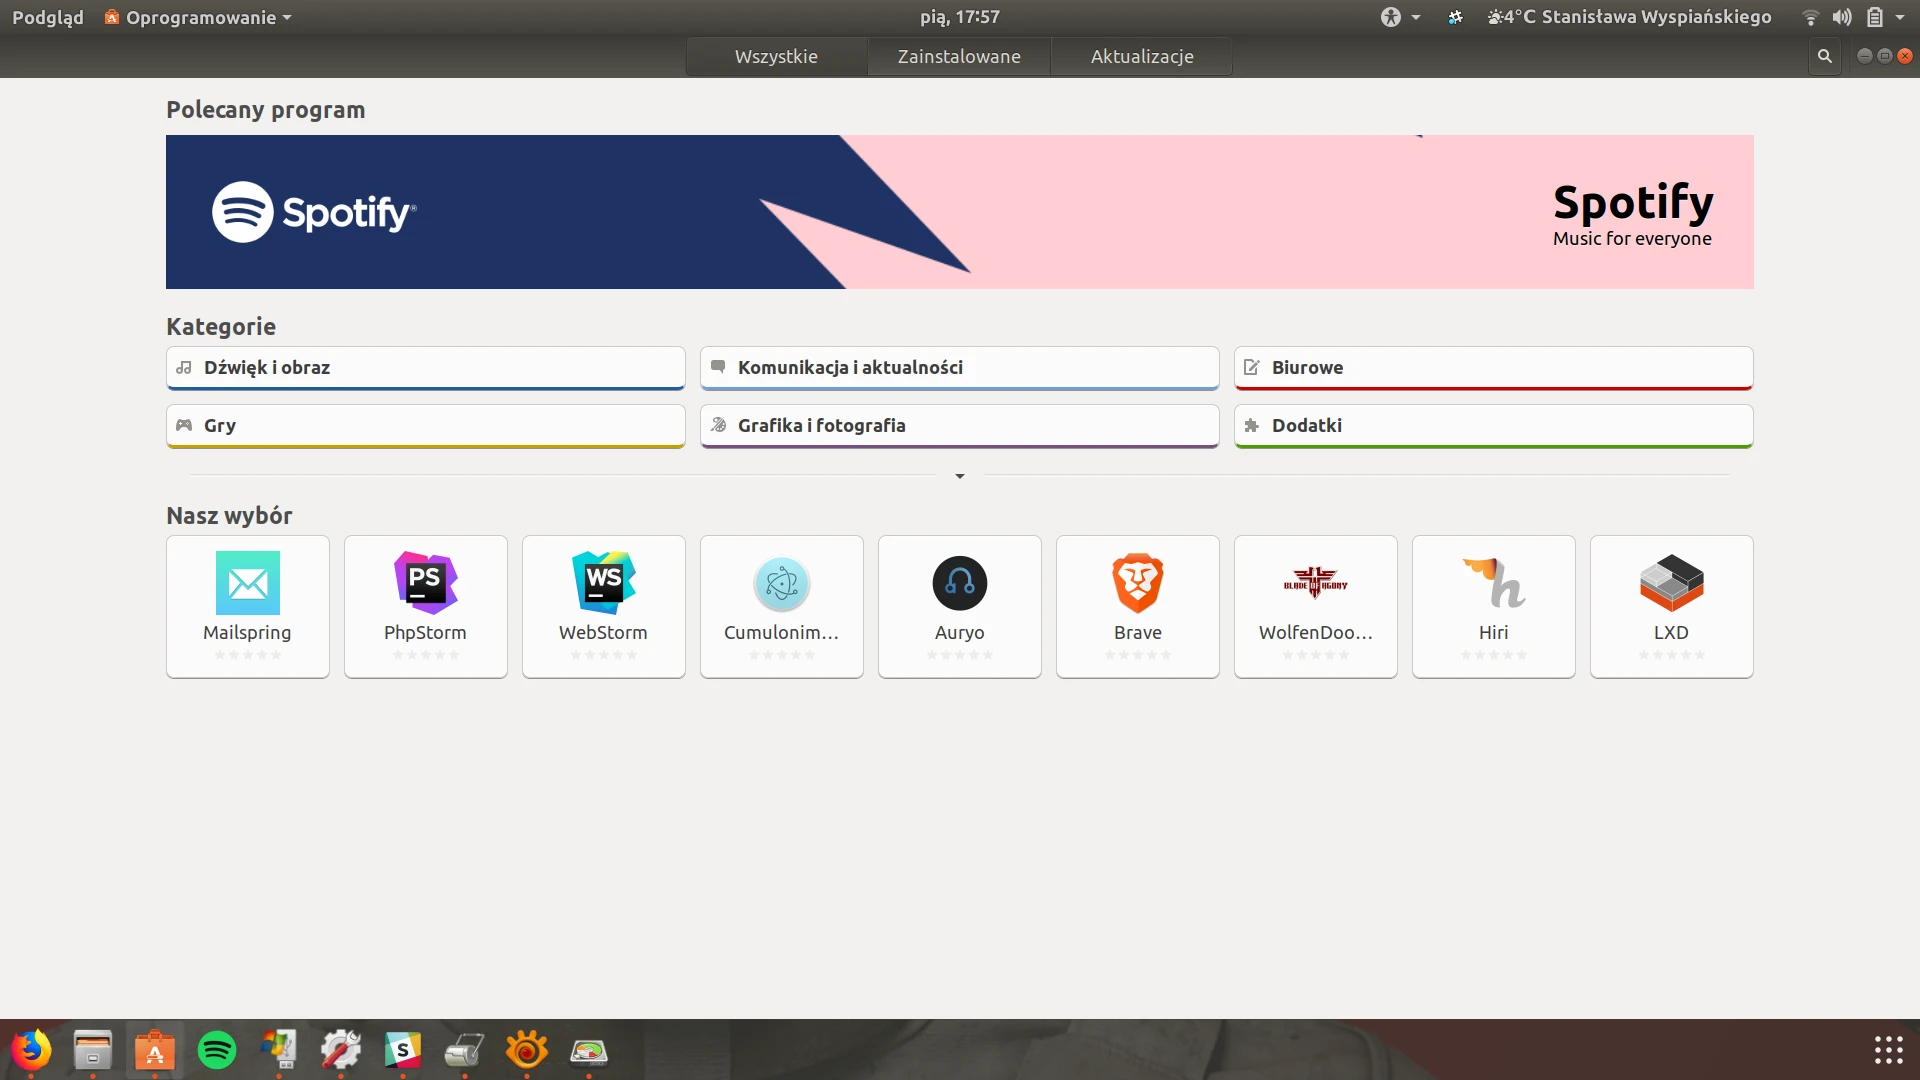This screenshot has height=1080, width=1920.
Task: Open Spotify from the dock
Action: coord(217,1050)
